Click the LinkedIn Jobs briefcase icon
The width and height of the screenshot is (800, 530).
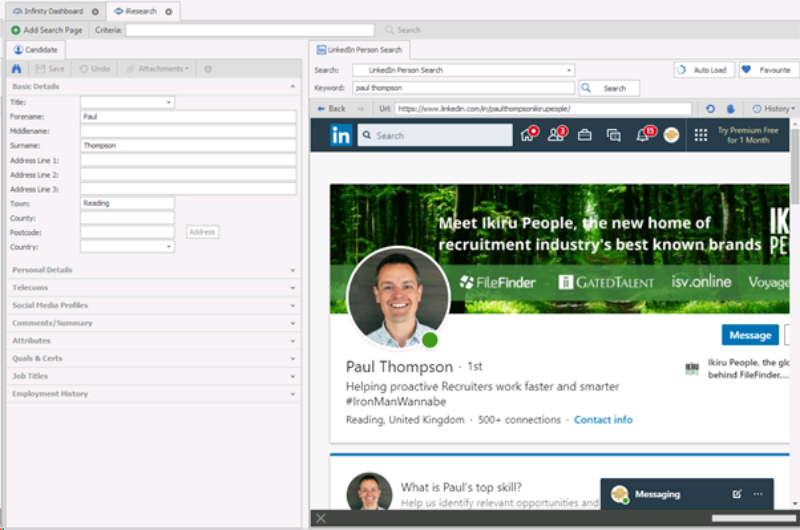(585, 135)
